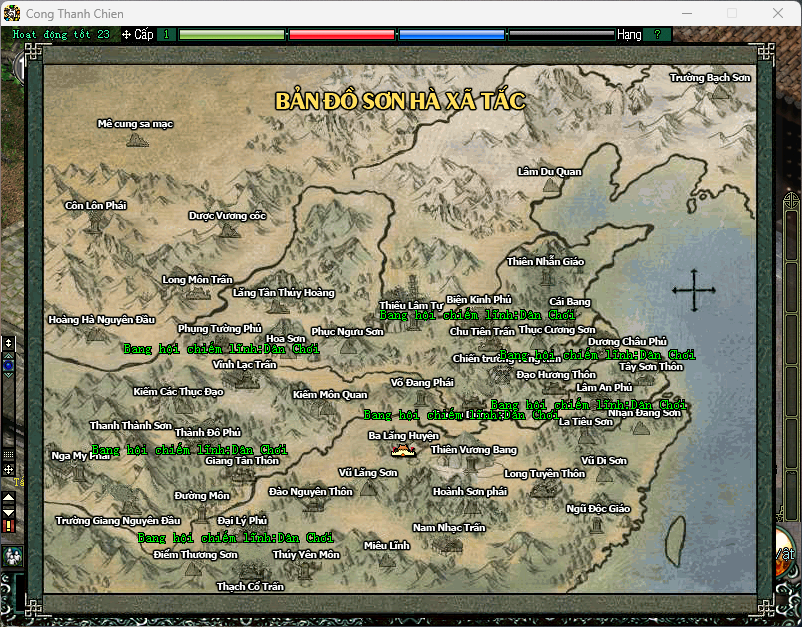Viewport: 802px width, 627px height.
Task: Click the Hạng rank label in status bar
Action: (x=629, y=34)
